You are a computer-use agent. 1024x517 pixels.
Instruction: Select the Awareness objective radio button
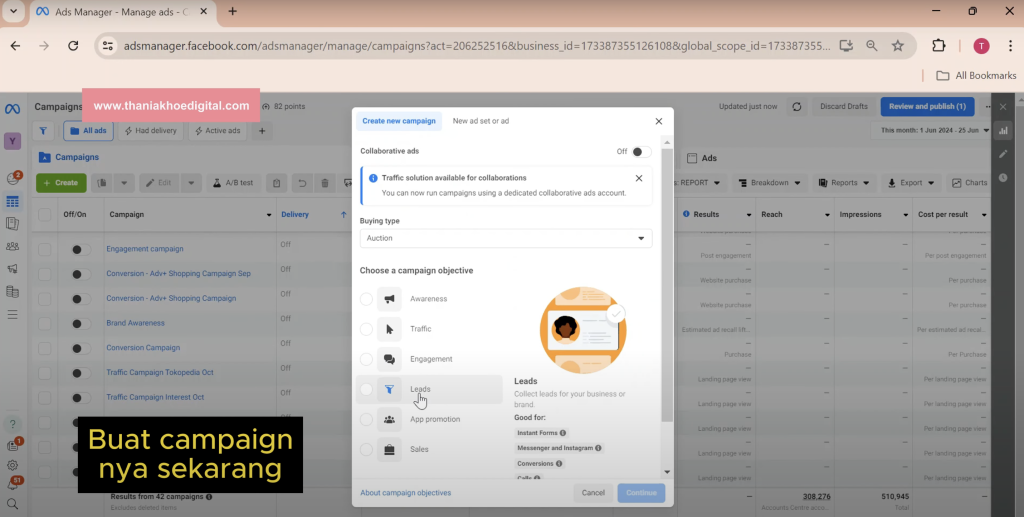coord(366,299)
